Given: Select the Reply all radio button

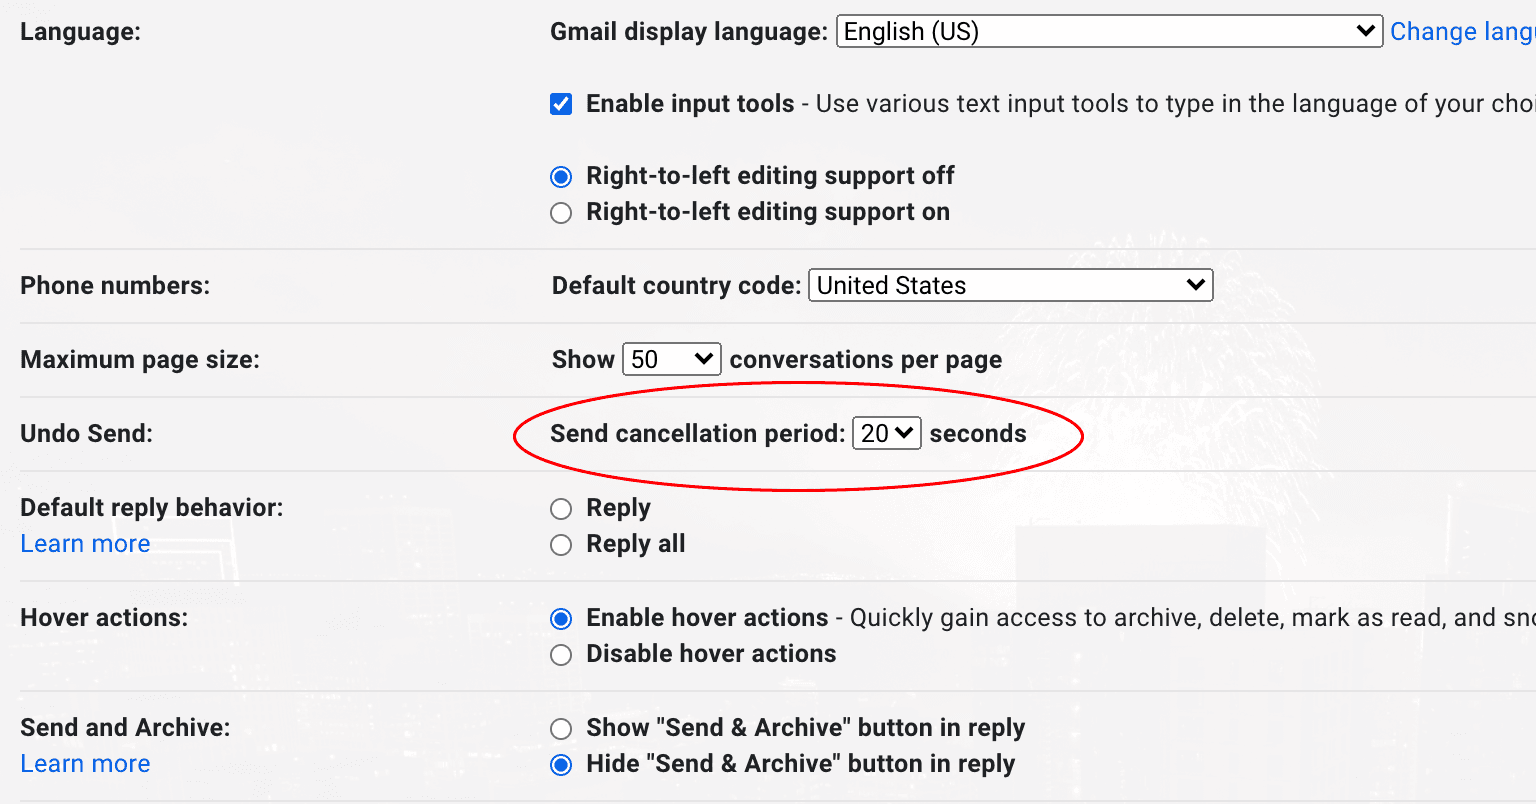Looking at the screenshot, I should (561, 545).
